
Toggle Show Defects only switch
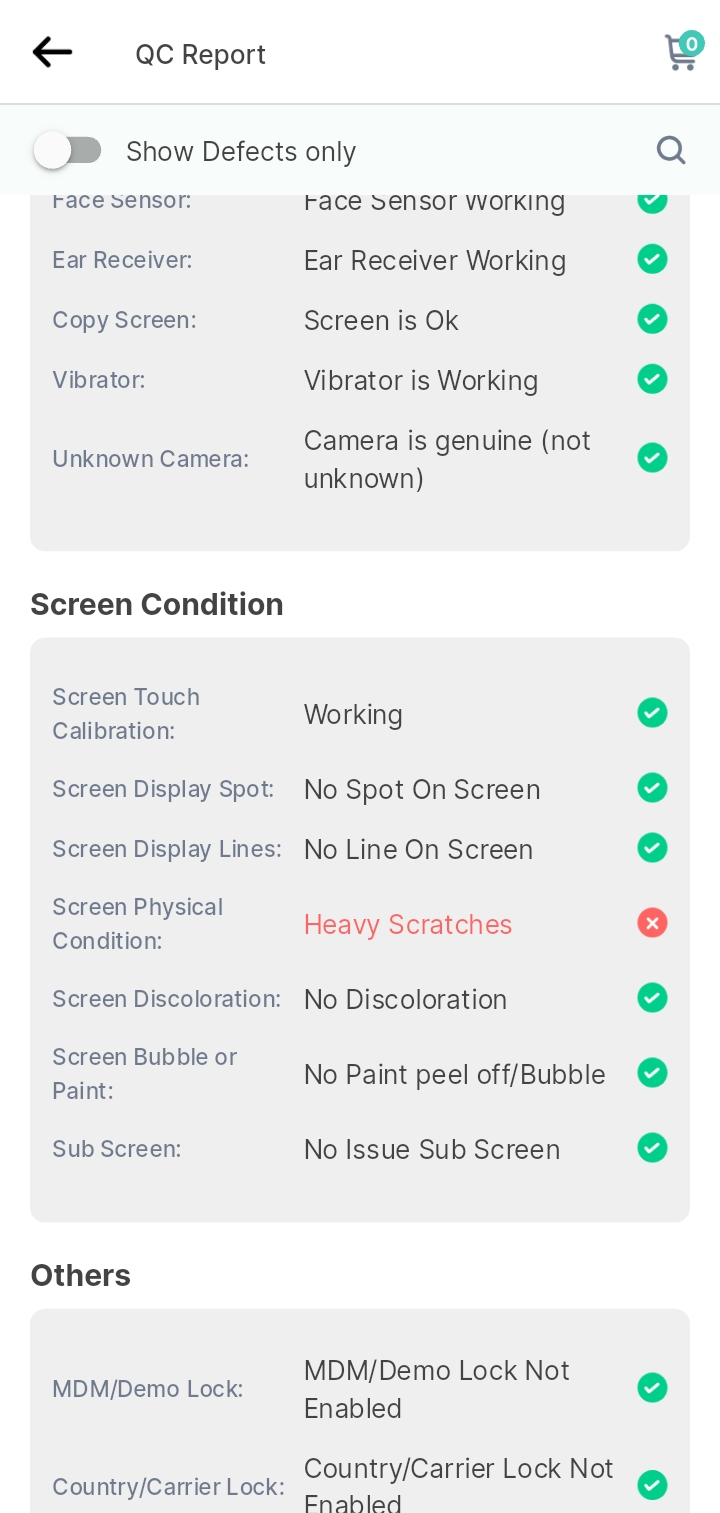click(x=68, y=151)
